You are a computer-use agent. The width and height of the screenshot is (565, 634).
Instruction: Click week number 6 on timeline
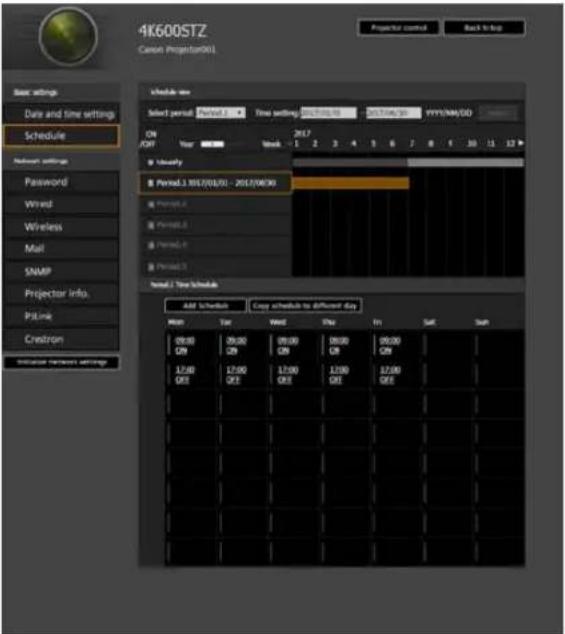[392, 144]
